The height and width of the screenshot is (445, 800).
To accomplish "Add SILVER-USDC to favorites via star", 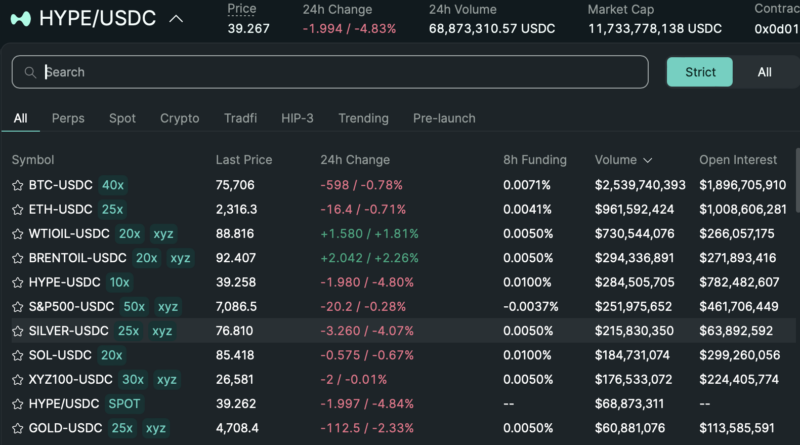I will (x=17, y=331).
